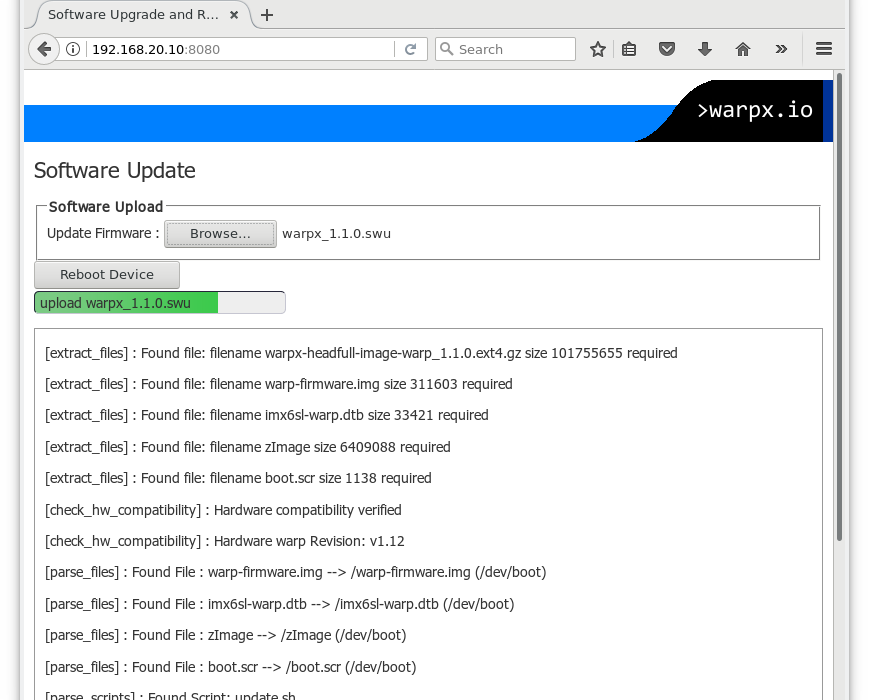
Task: Click the page vertical scrollbar
Action: click(840, 300)
